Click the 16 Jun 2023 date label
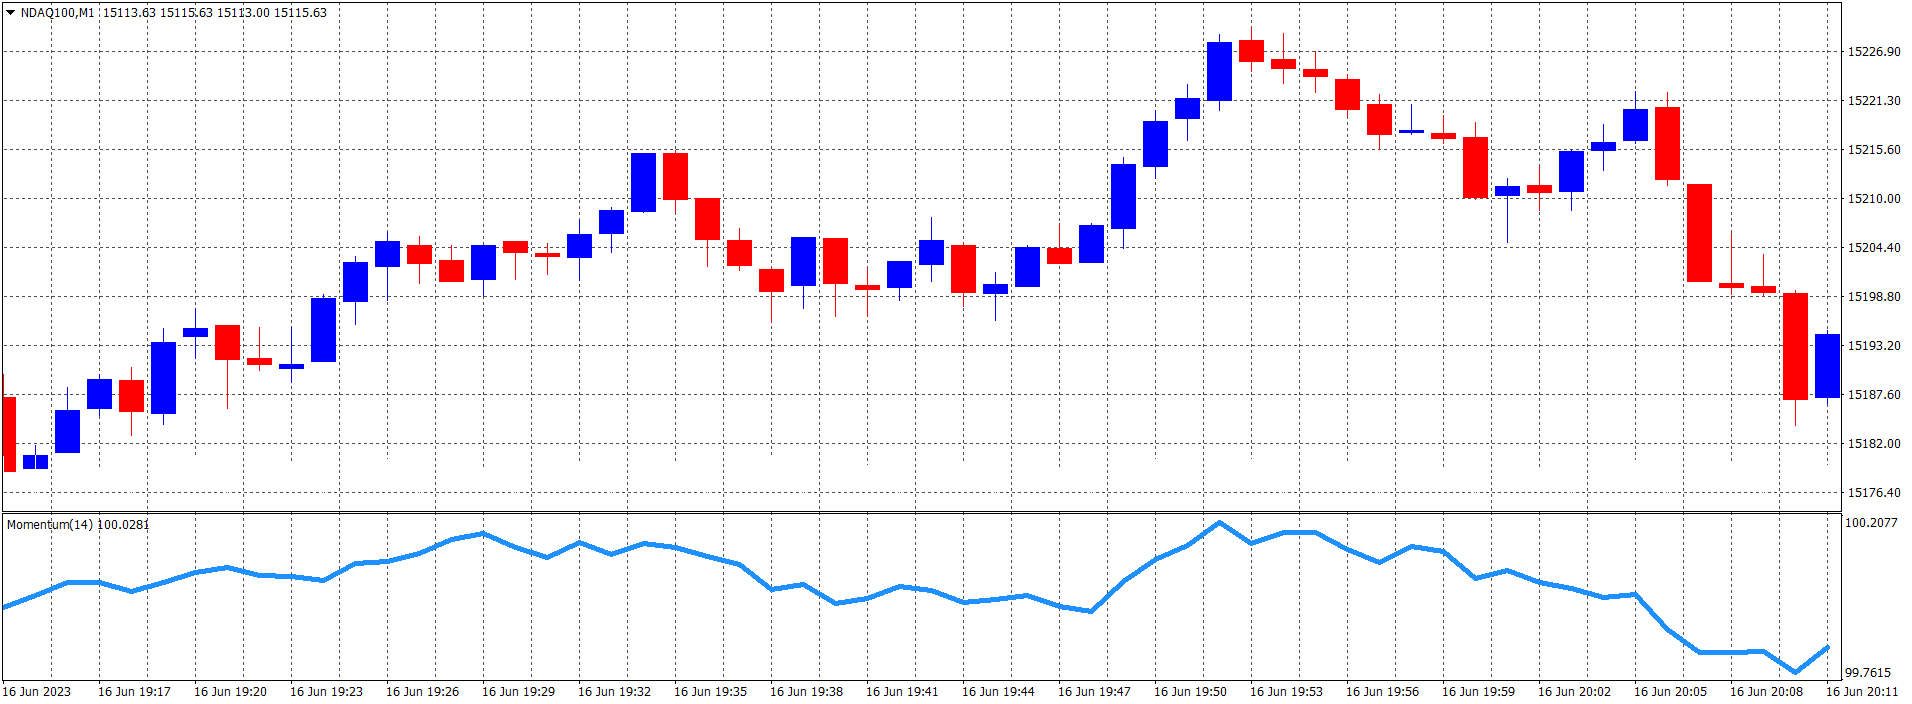 37,692
